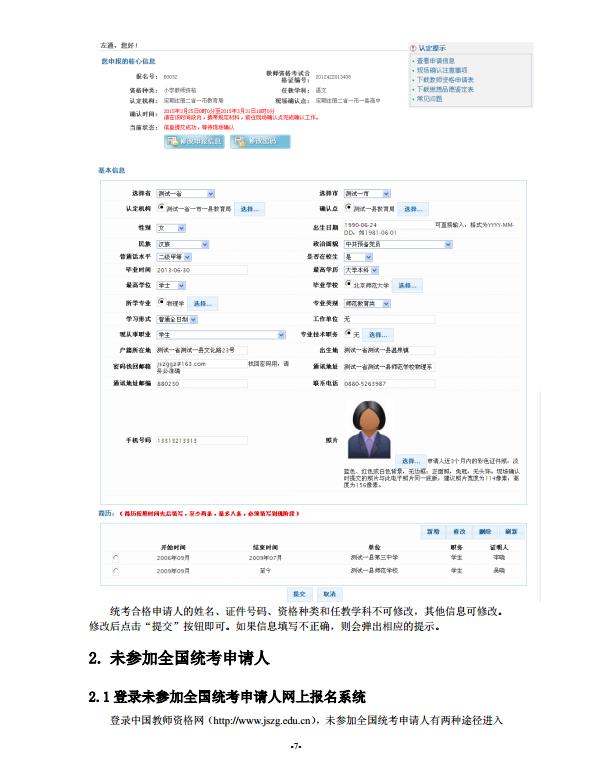Click the 新增 resume button

(433, 532)
